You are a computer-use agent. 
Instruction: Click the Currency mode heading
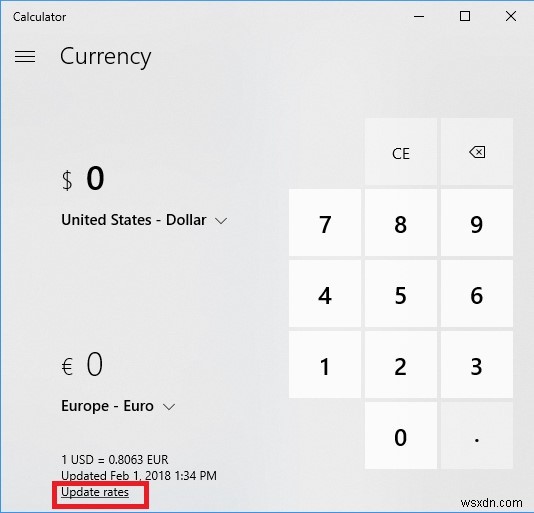[x=106, y=57]
